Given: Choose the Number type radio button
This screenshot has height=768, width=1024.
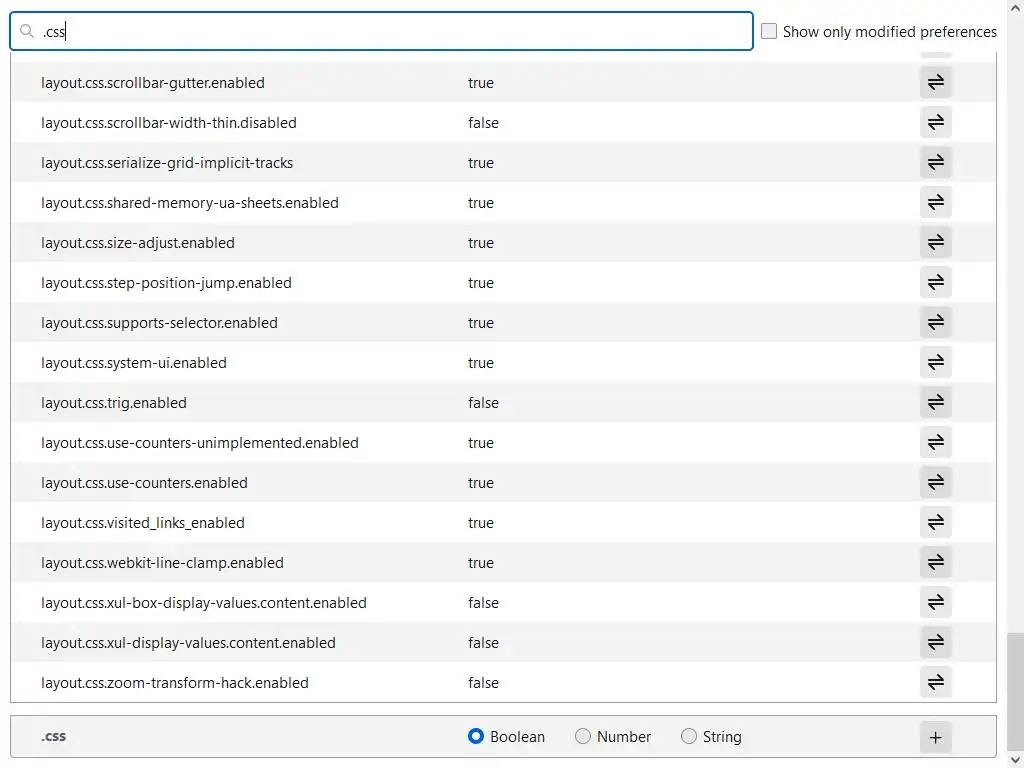Looking at the screenshot, I should 583,737.
